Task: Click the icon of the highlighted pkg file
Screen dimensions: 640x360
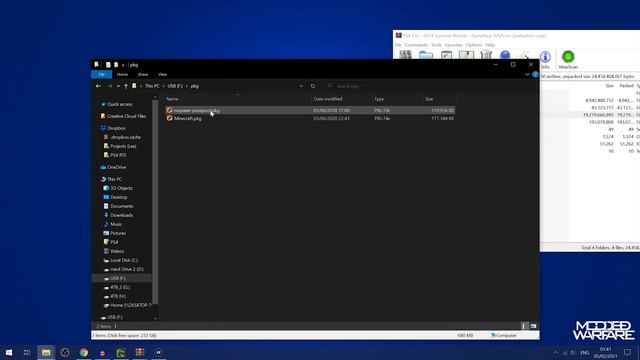Action: [169, 110]
